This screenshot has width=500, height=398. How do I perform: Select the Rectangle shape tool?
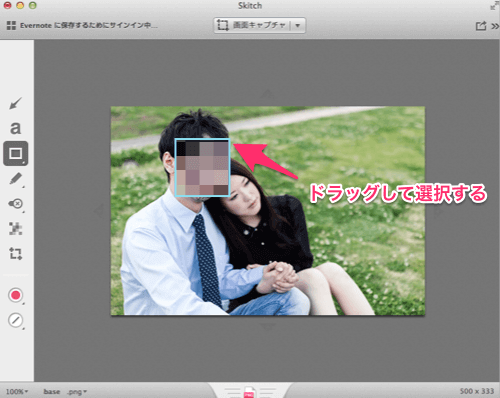coord(16,153)
